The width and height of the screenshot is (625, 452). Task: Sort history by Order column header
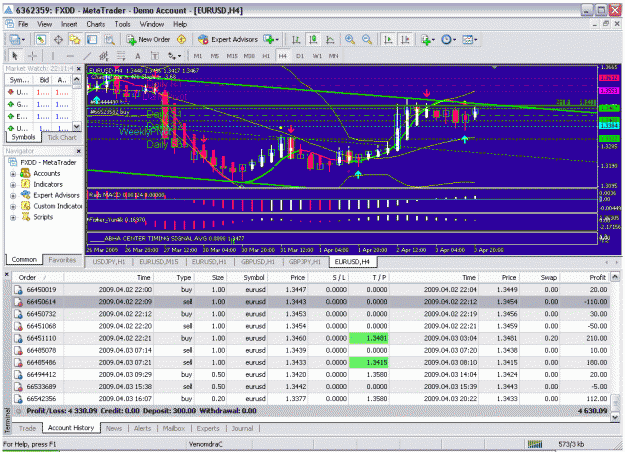[38, 277]
